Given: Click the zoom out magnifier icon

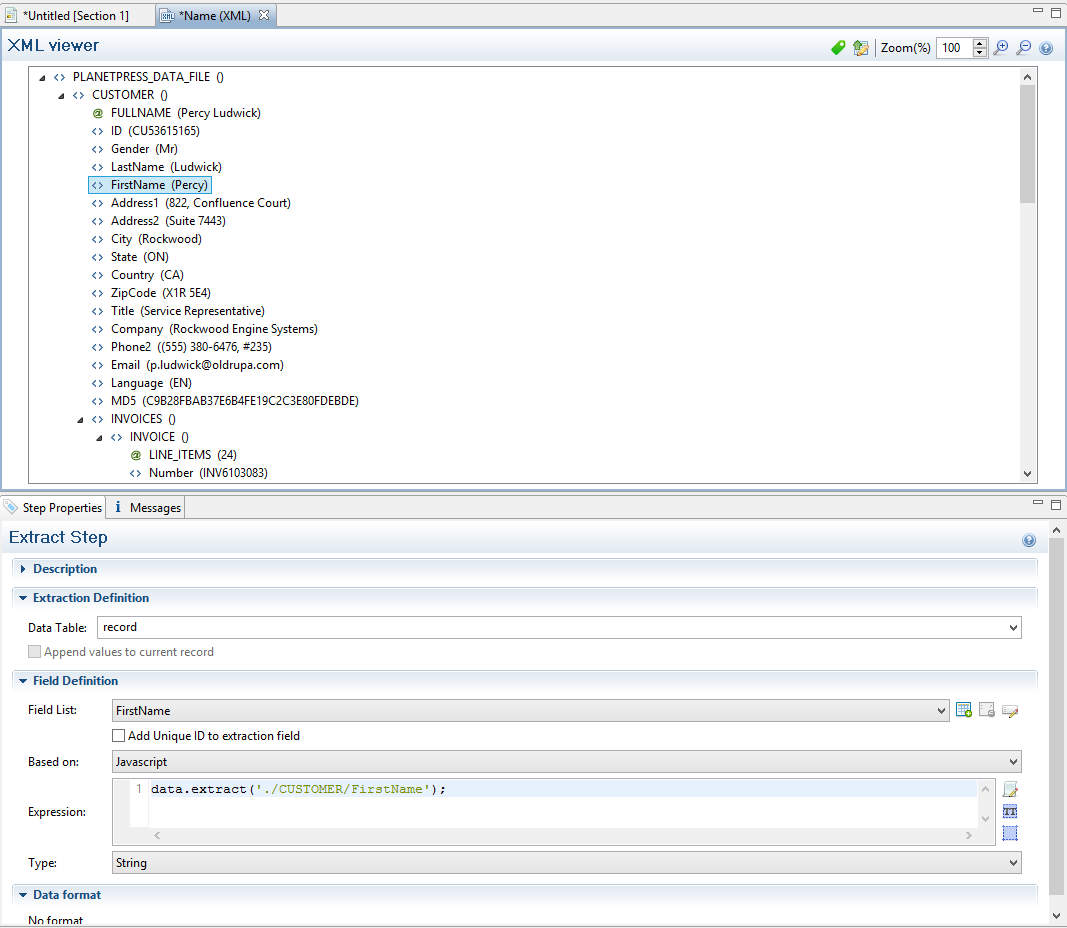Looking at the screenshot, I should (x=1023, y=48).
